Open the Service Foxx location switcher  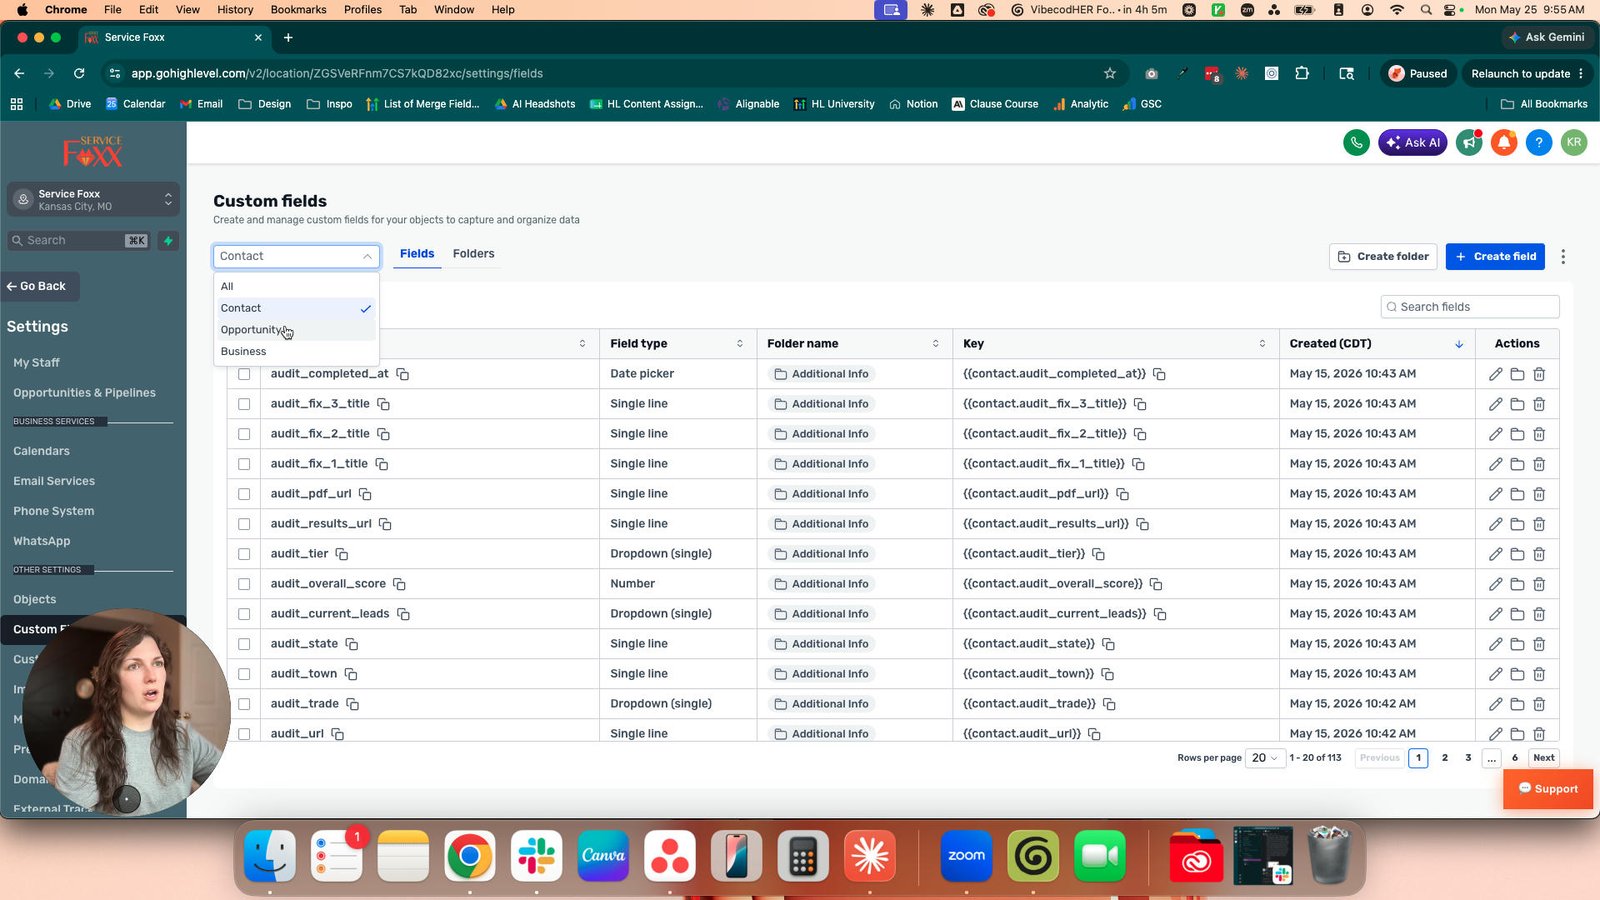[93, 200]
